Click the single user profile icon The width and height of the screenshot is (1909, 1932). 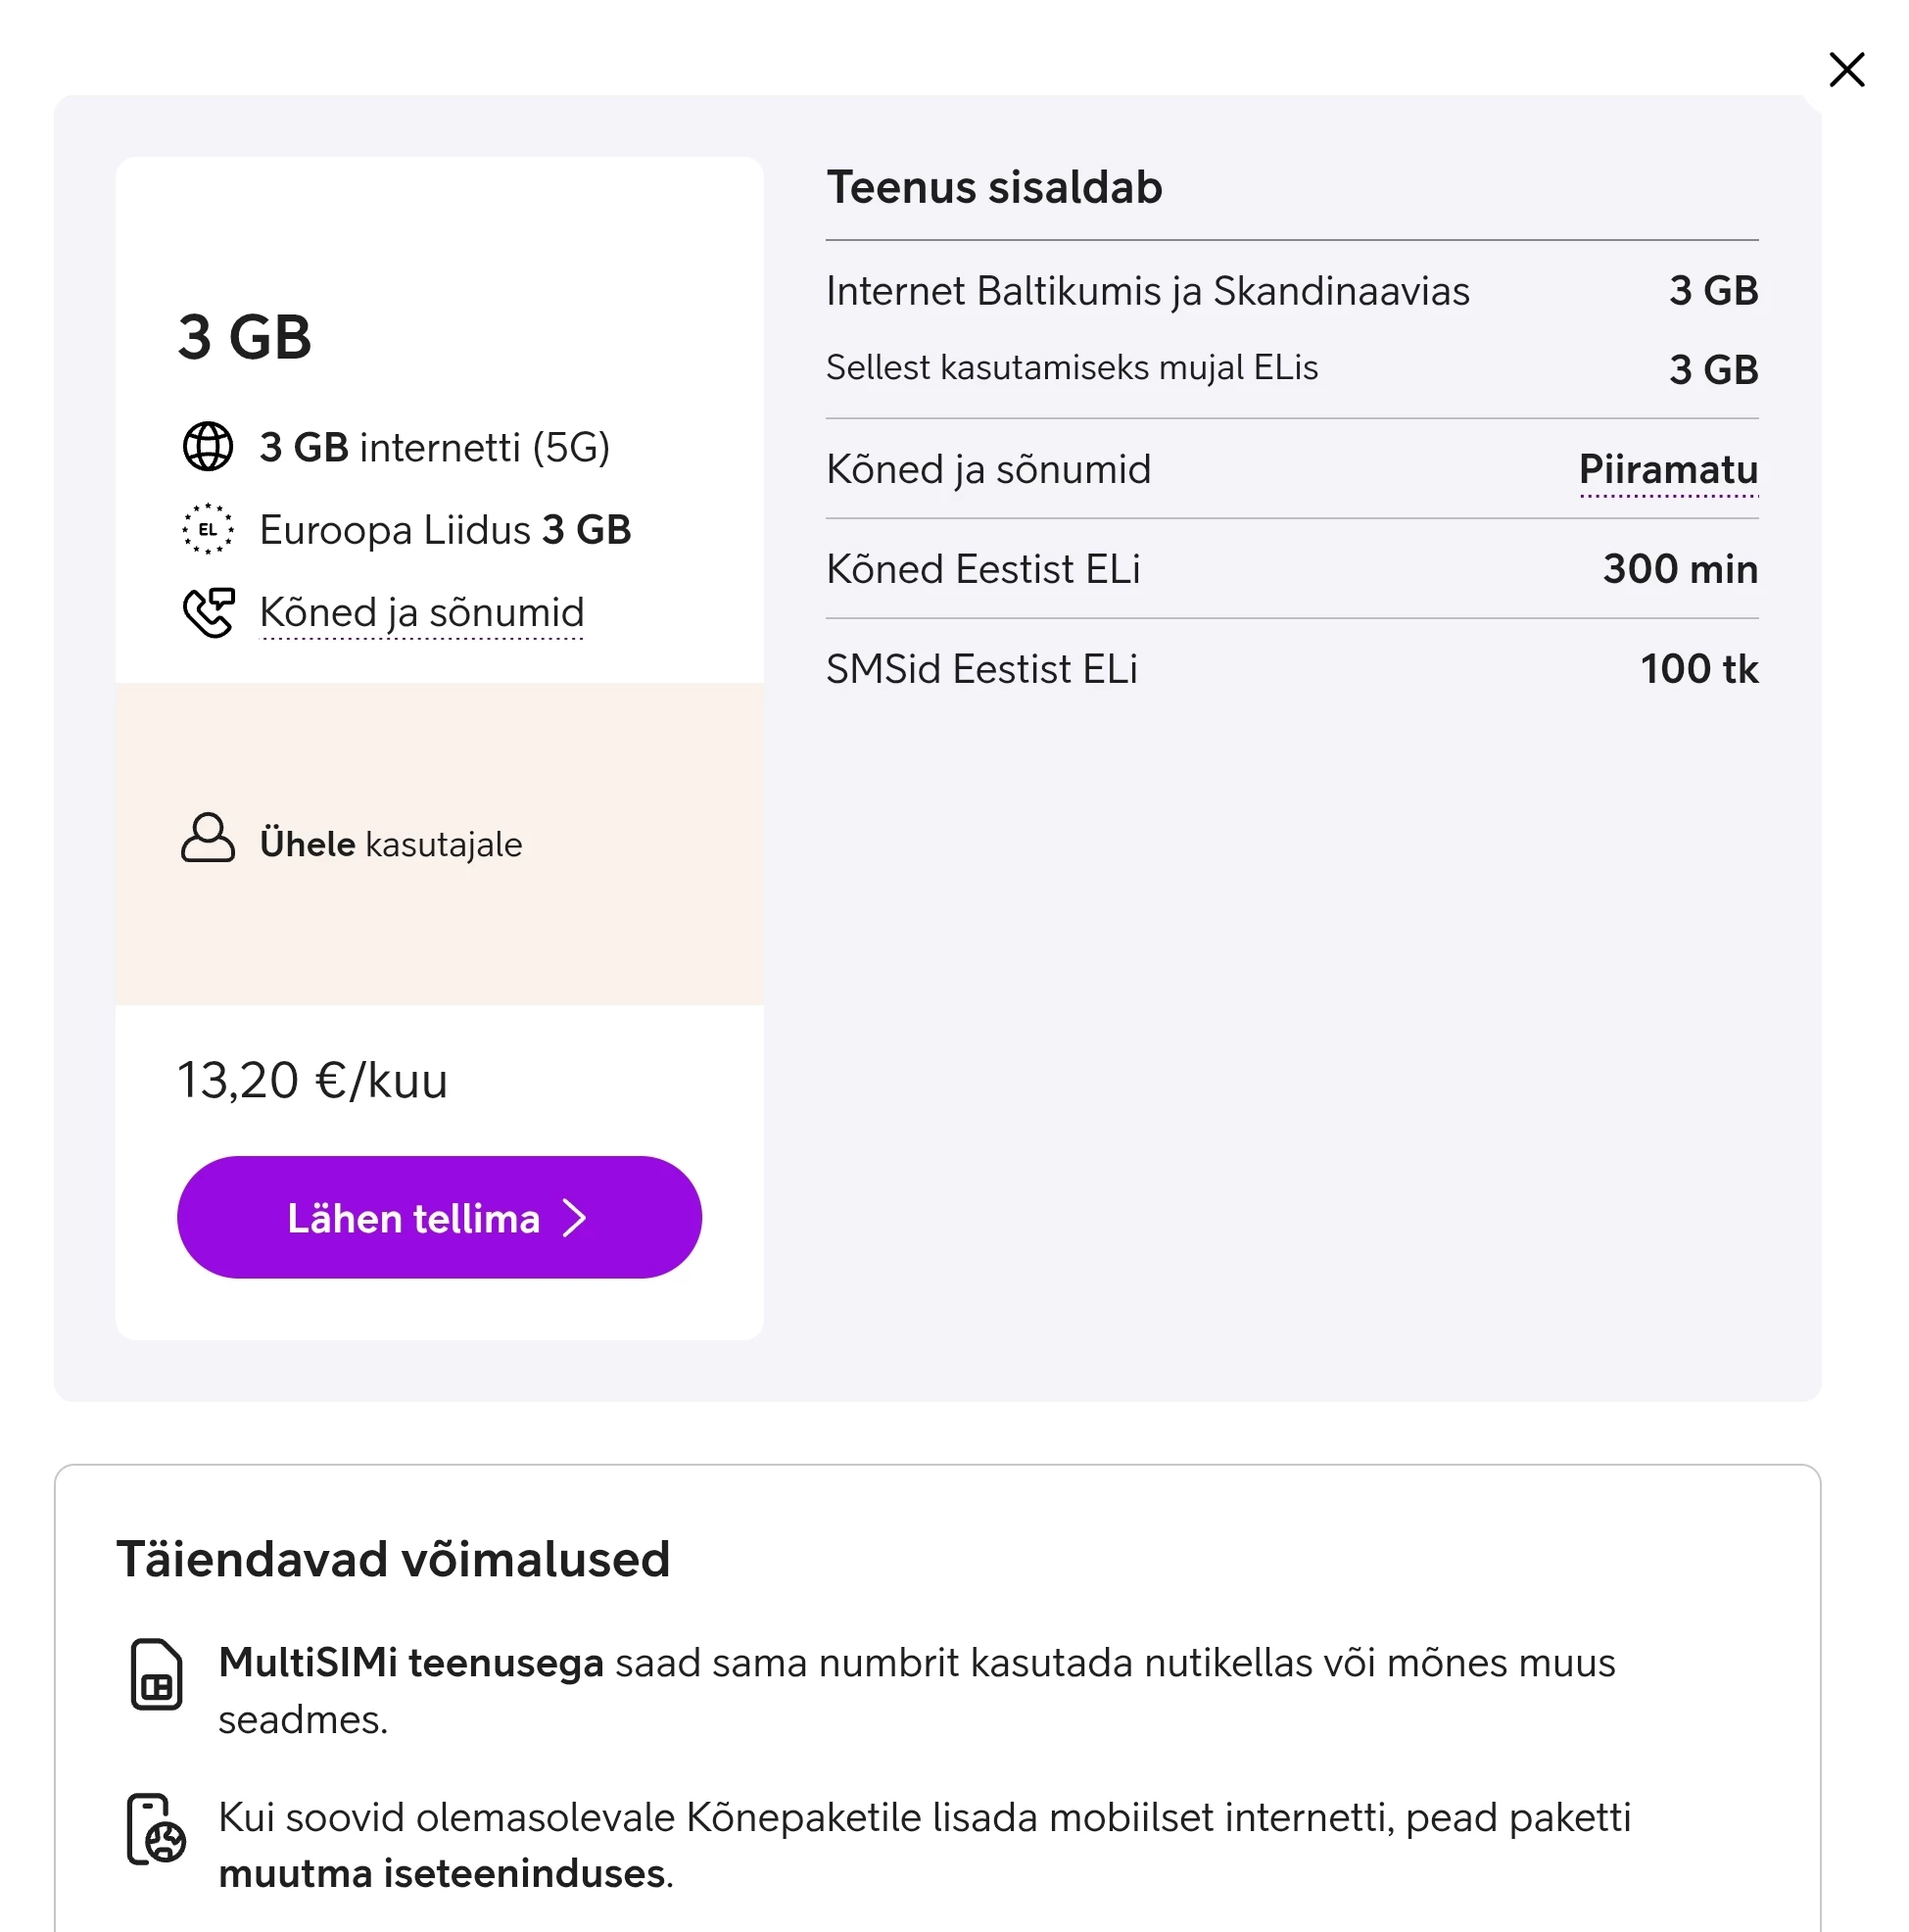coord(208,839)
